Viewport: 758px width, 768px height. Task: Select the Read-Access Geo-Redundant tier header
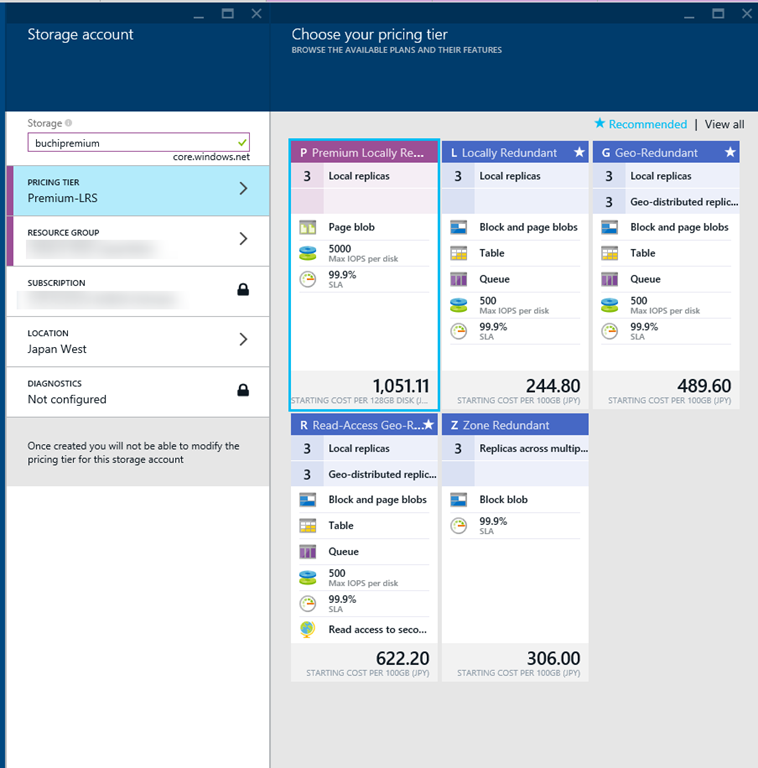coord(364,425)
